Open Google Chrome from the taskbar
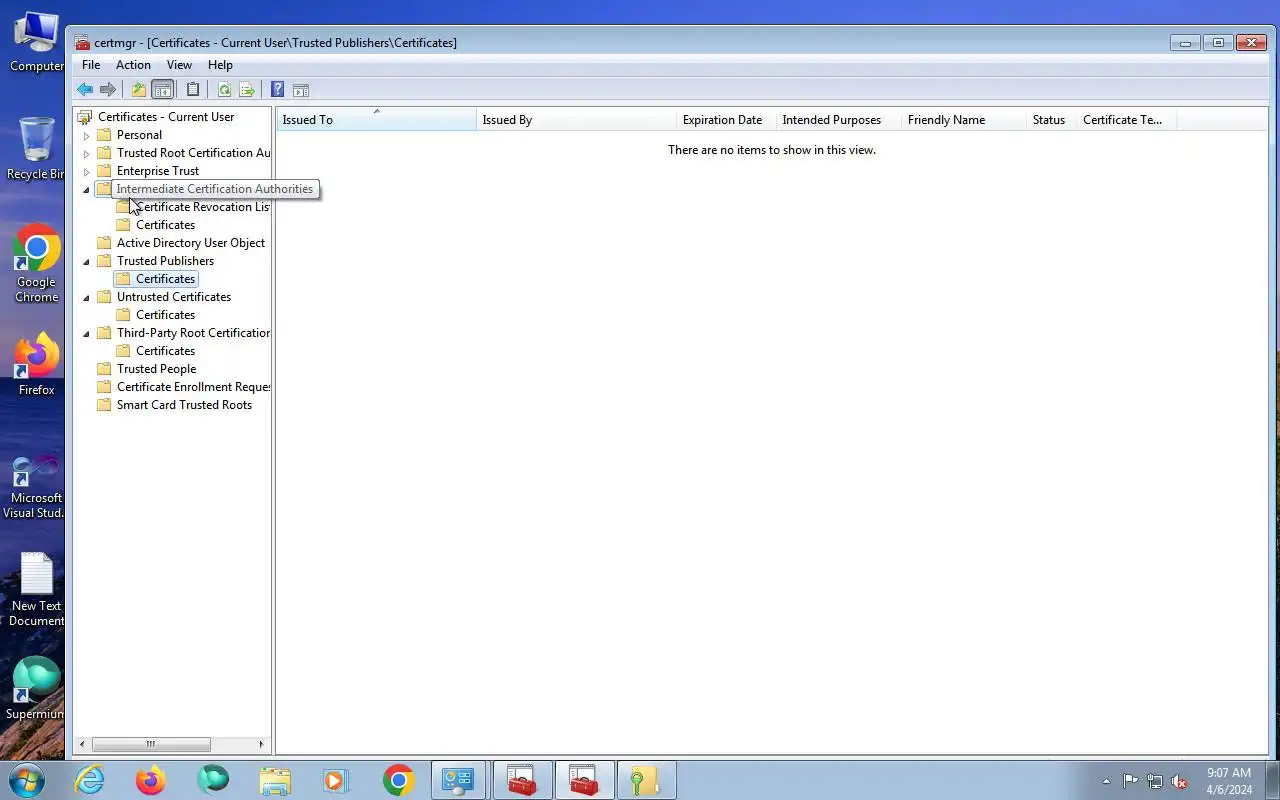Screen dimensions: 1280x800 coord(398,780)
